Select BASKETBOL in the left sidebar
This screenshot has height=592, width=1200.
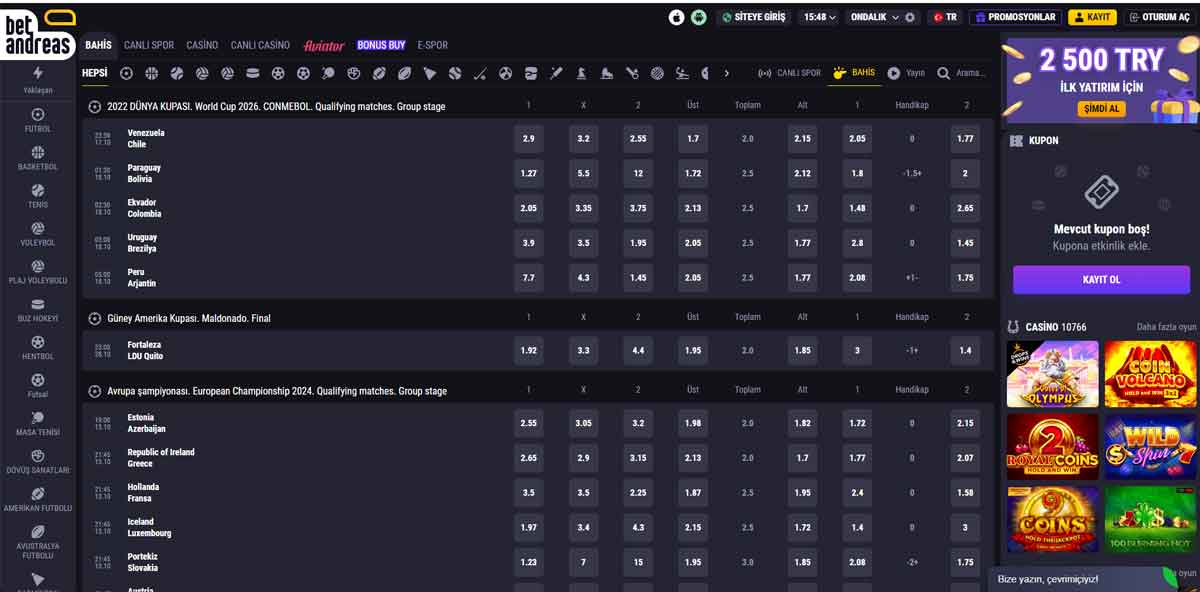tap(38, 158)
